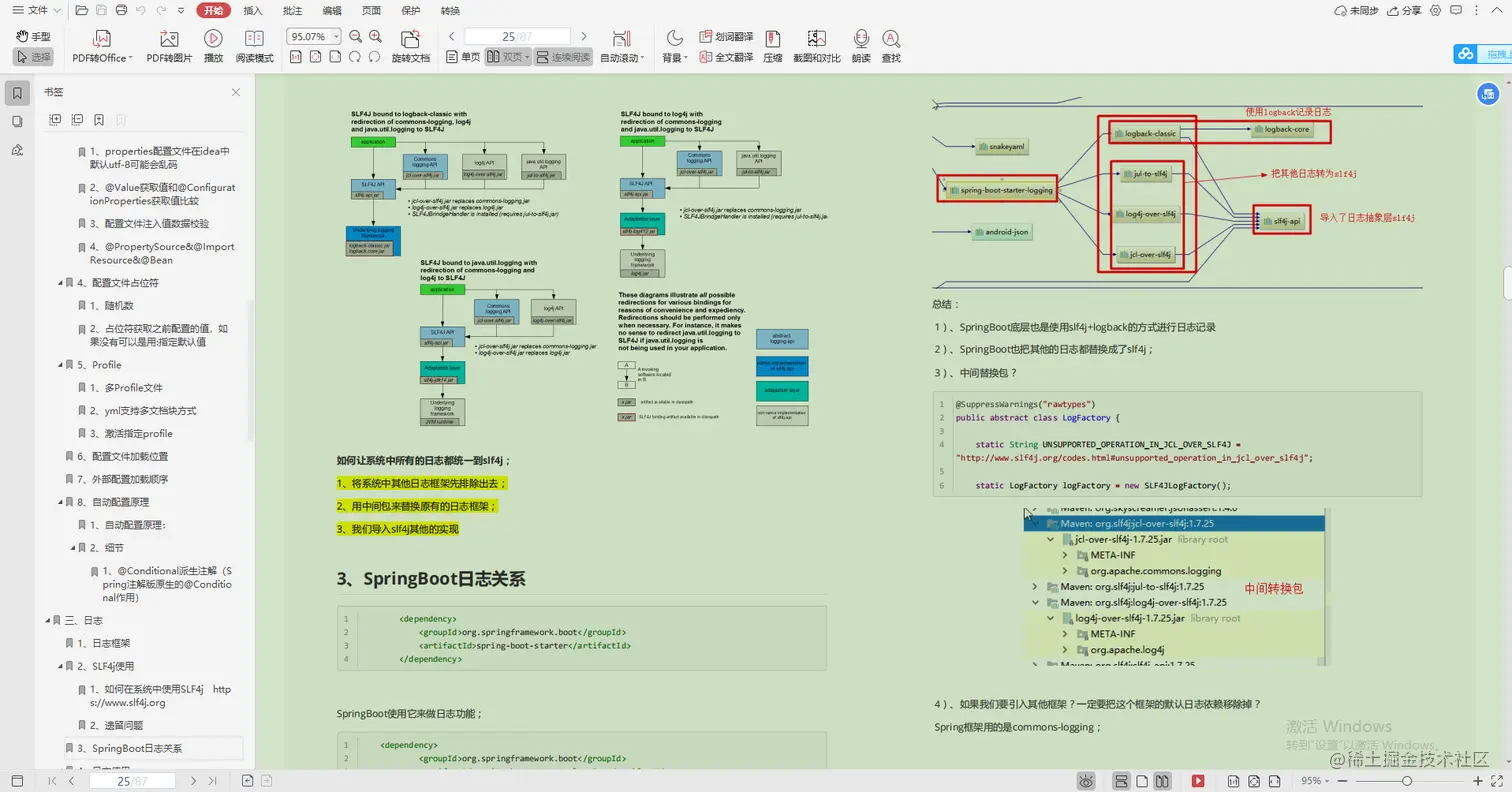Switch to the 保护 tab
This screenshot has width=1512, height=792.
click(x=411, y=11)
